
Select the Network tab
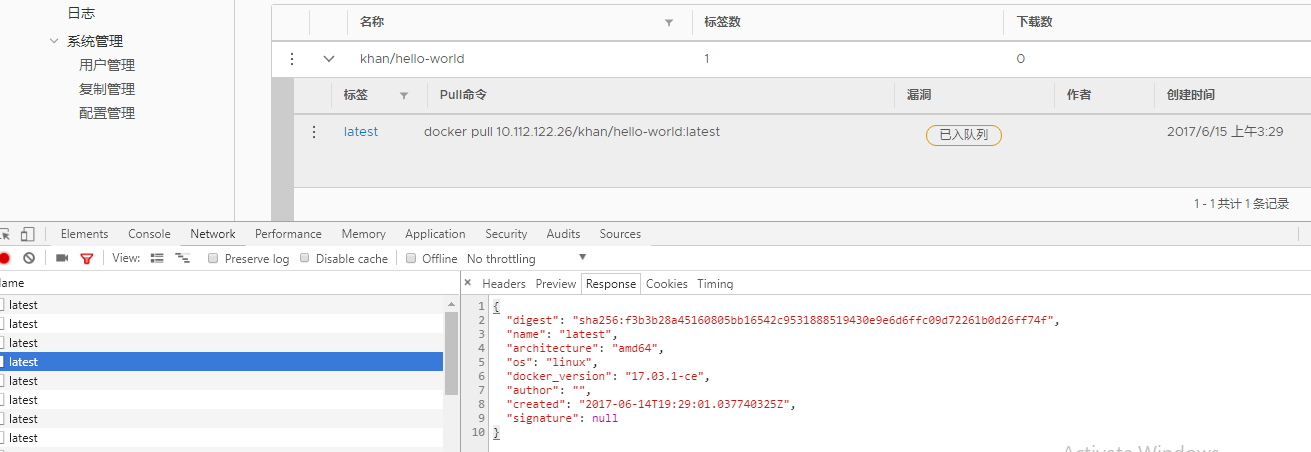[213, 234]
